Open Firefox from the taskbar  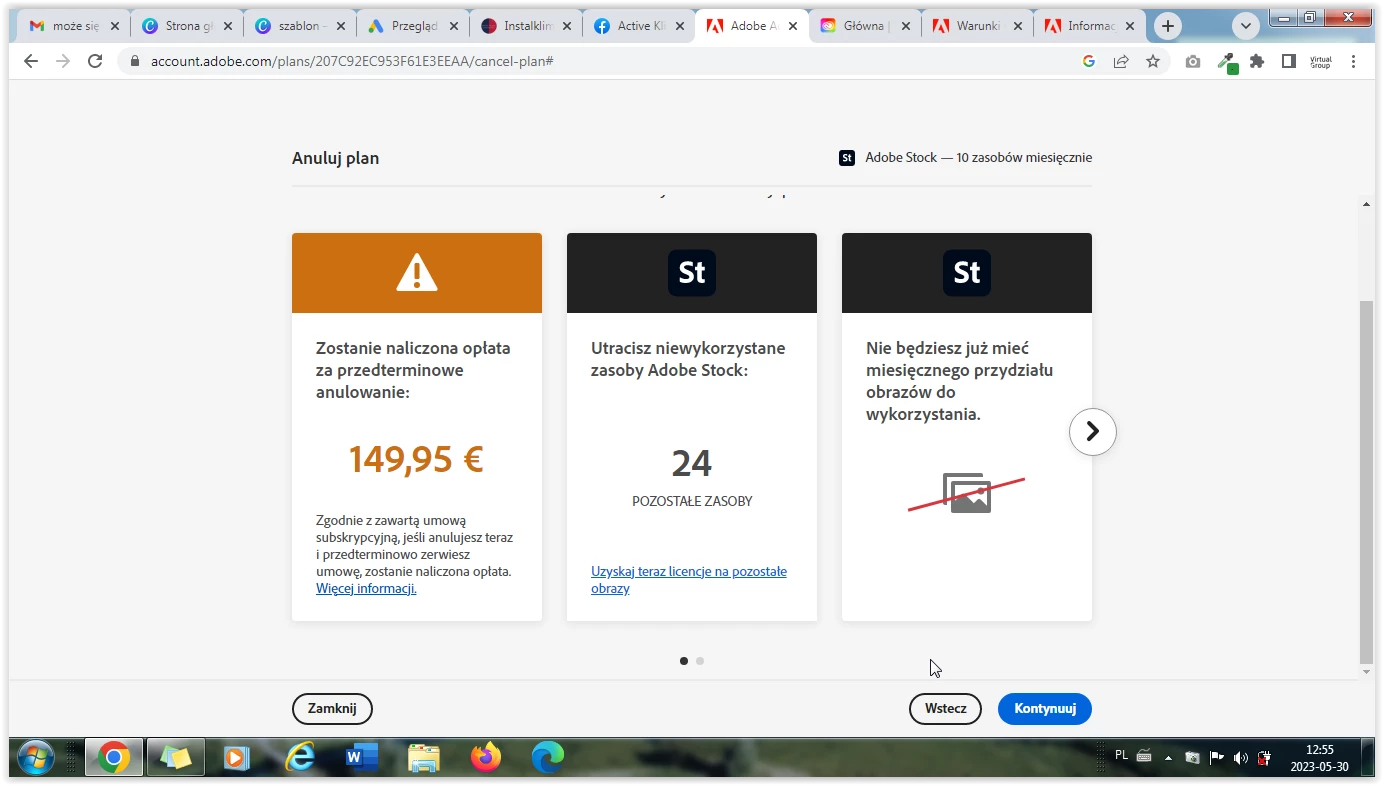tap(486, 758)
